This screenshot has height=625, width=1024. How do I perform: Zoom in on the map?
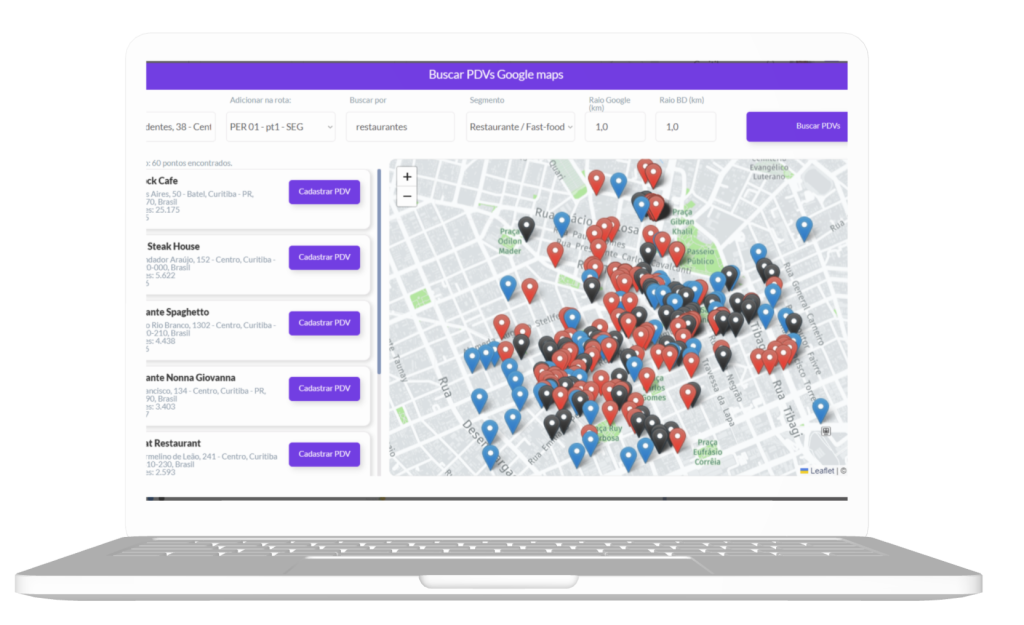click(406, 177)
